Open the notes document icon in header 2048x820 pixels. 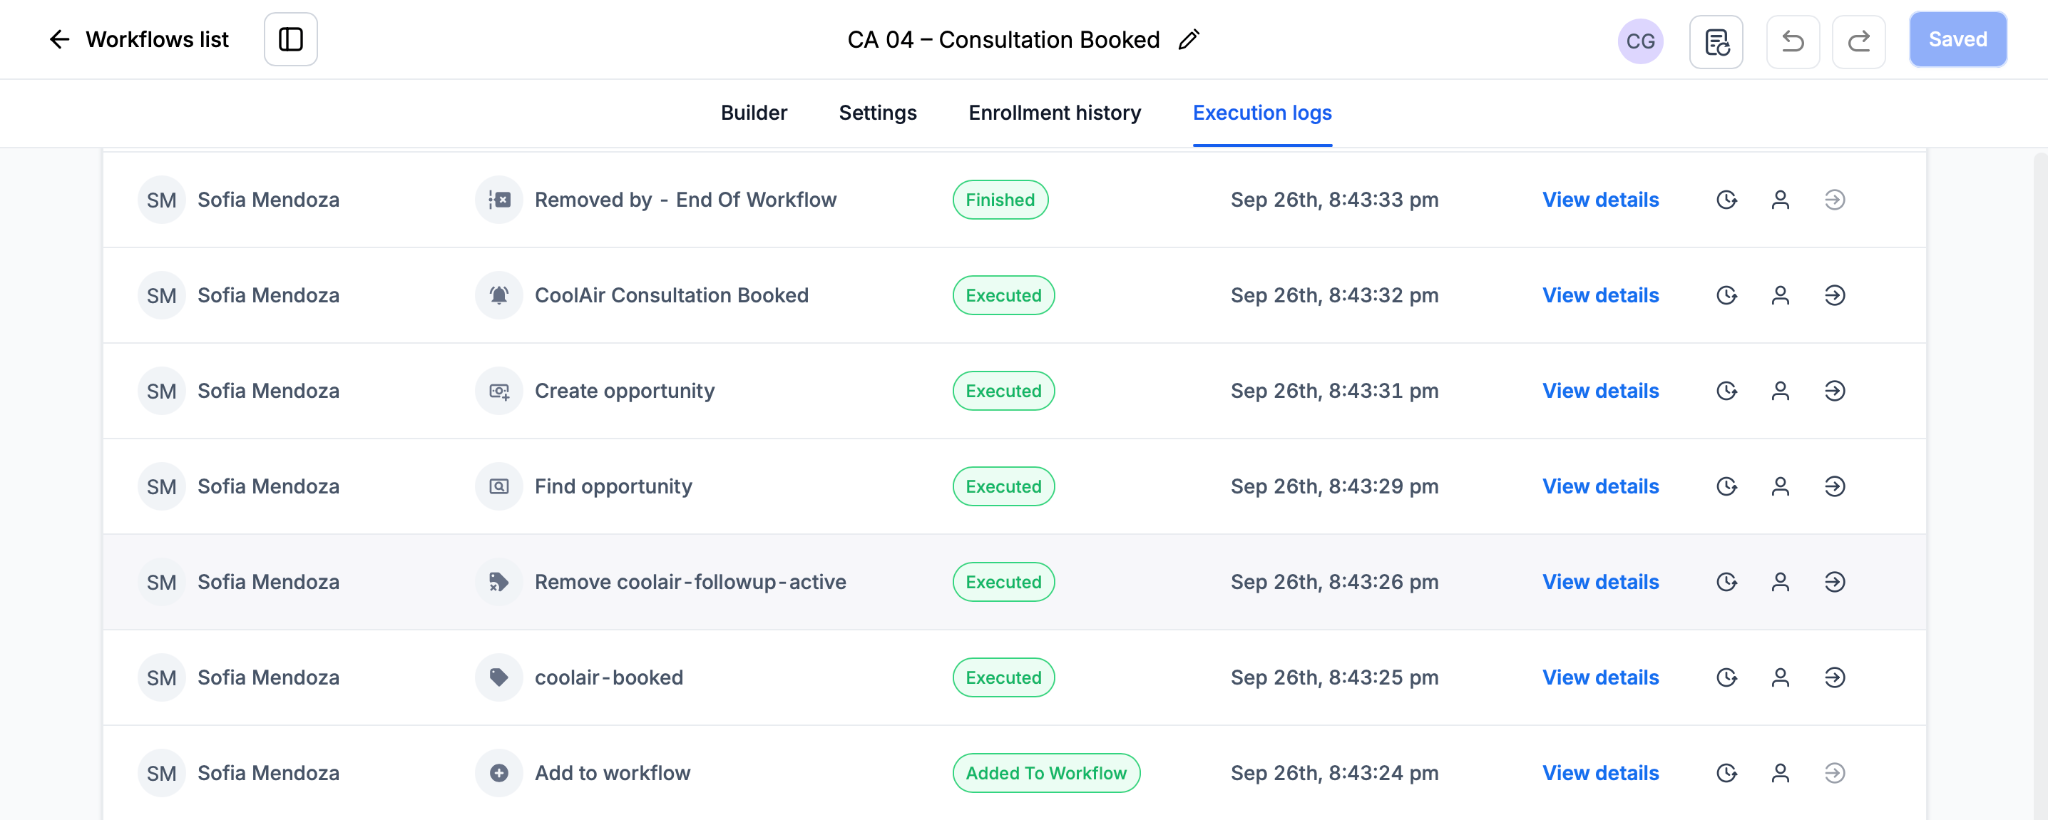[1716, 41]
